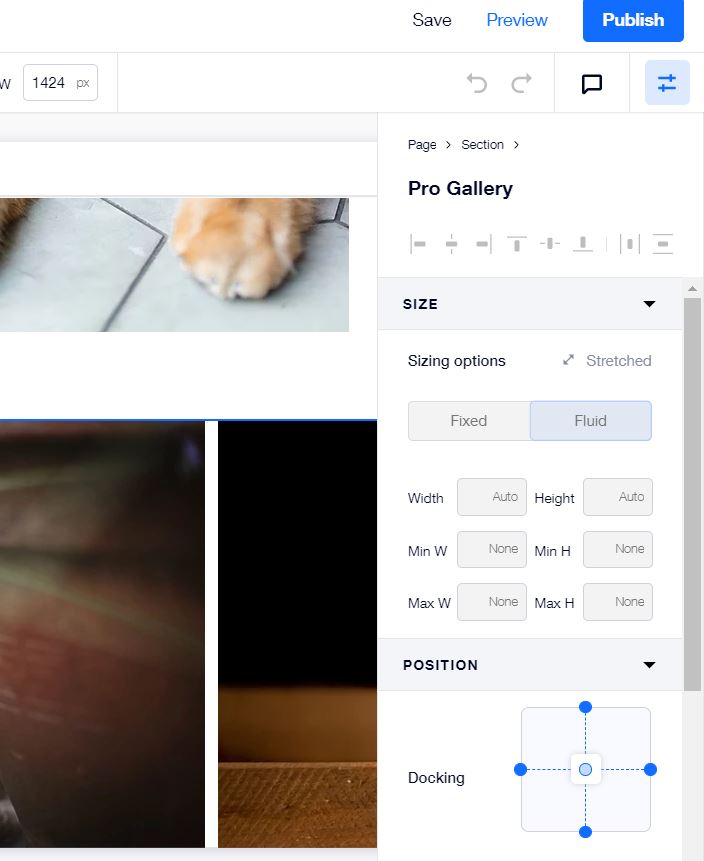Align element horizontally centered icon
The height and width of the screenshot is (861, 704).
(x=451, y=244)
